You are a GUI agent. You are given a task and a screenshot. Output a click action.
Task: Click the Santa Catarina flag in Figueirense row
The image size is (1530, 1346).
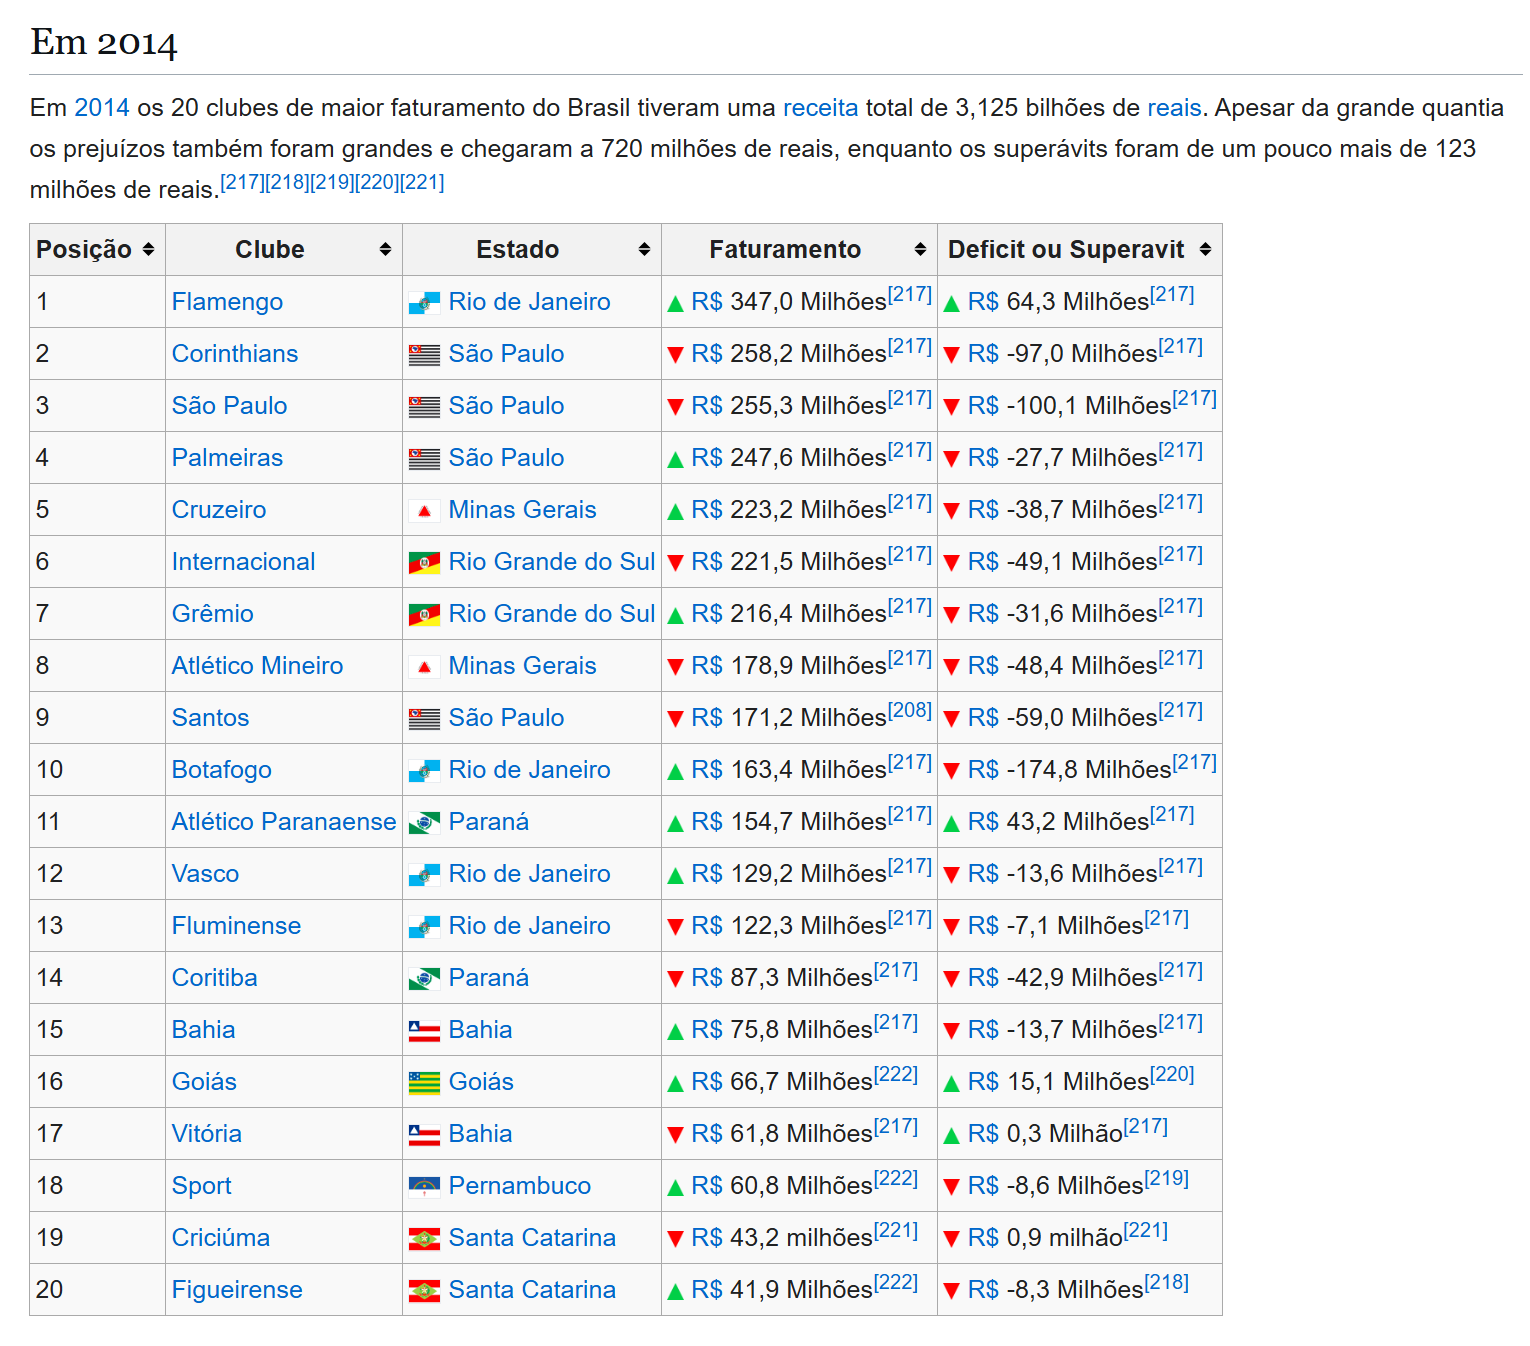click(x=424, y=1291)
